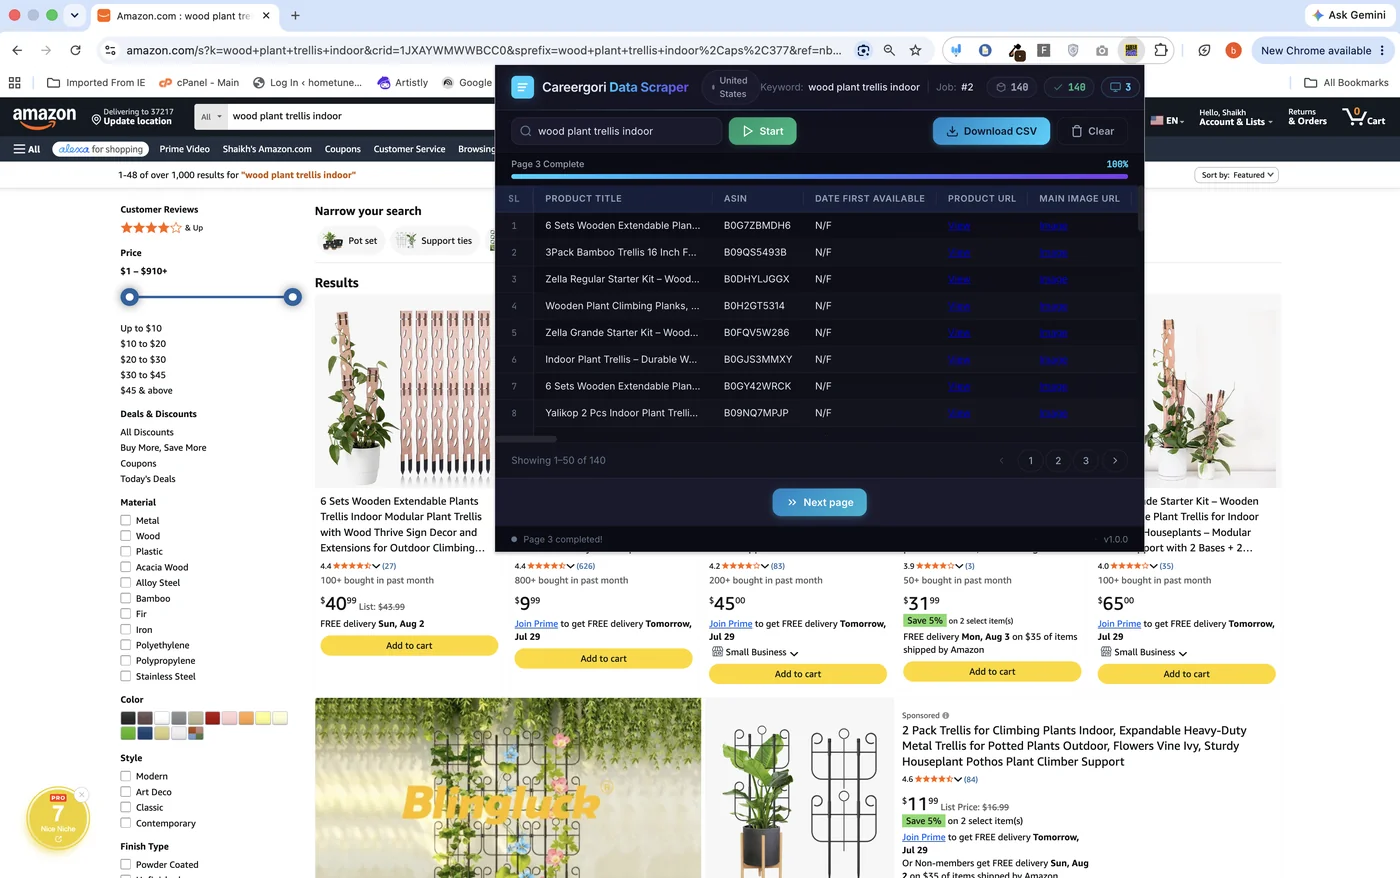Click the Ask Gemini sparkle icon
Viewport: 1400px width, 878px height.
(1318, 15)
